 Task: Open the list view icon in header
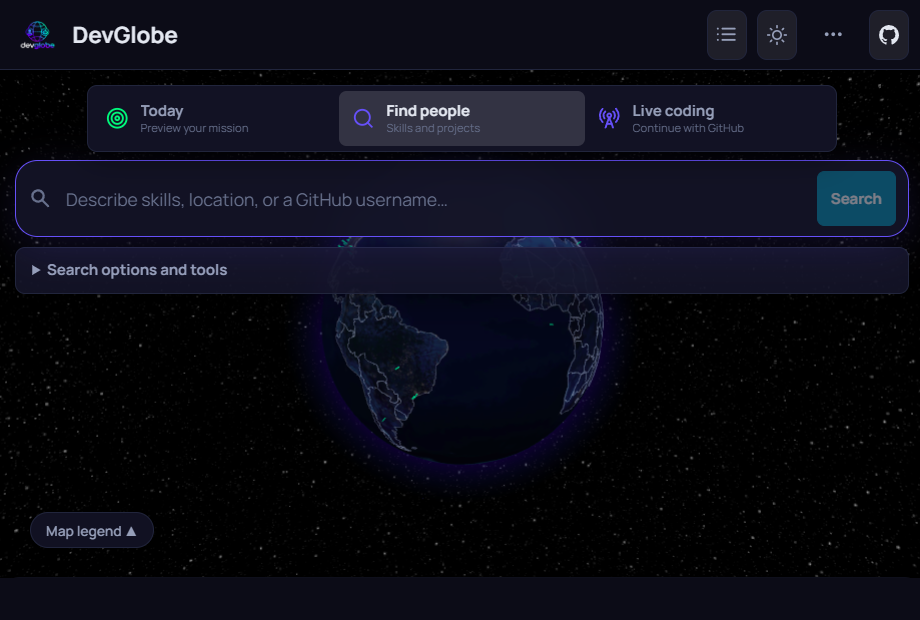pyautogui.click(x=726, y=35)
